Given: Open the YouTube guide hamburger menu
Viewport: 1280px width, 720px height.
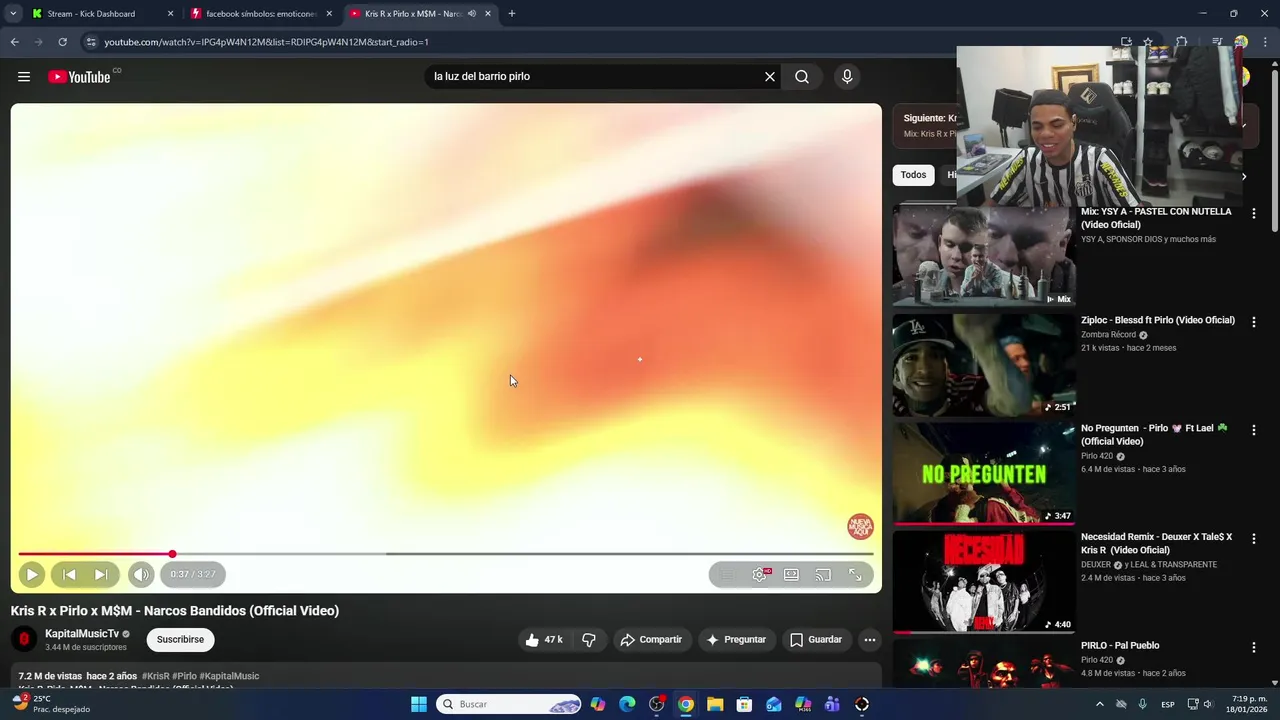Looking at the screenshot, I should 24,76.
